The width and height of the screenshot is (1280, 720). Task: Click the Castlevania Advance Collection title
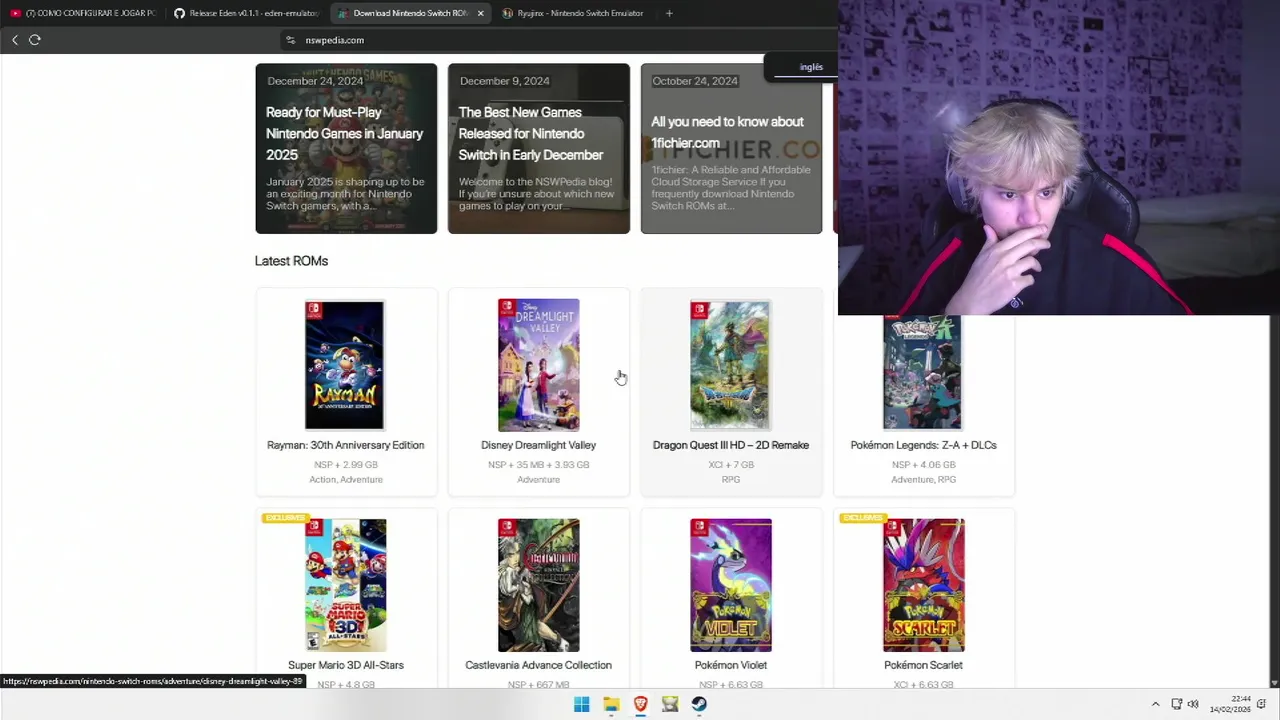538,665
